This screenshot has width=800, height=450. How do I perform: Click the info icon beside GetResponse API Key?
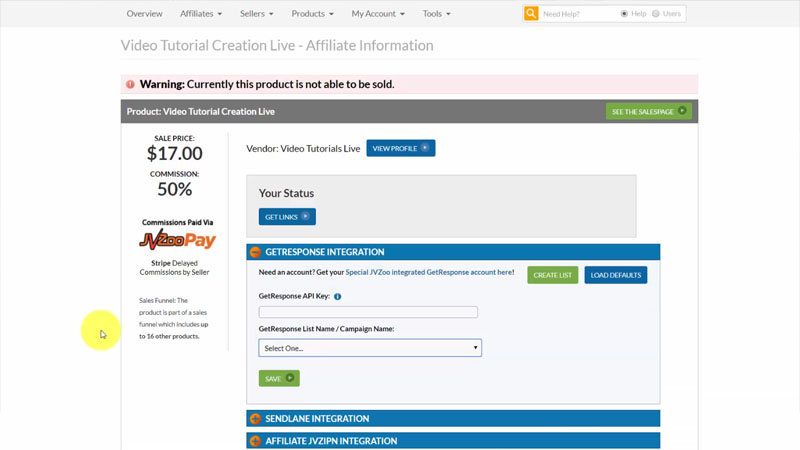[338, 297]
